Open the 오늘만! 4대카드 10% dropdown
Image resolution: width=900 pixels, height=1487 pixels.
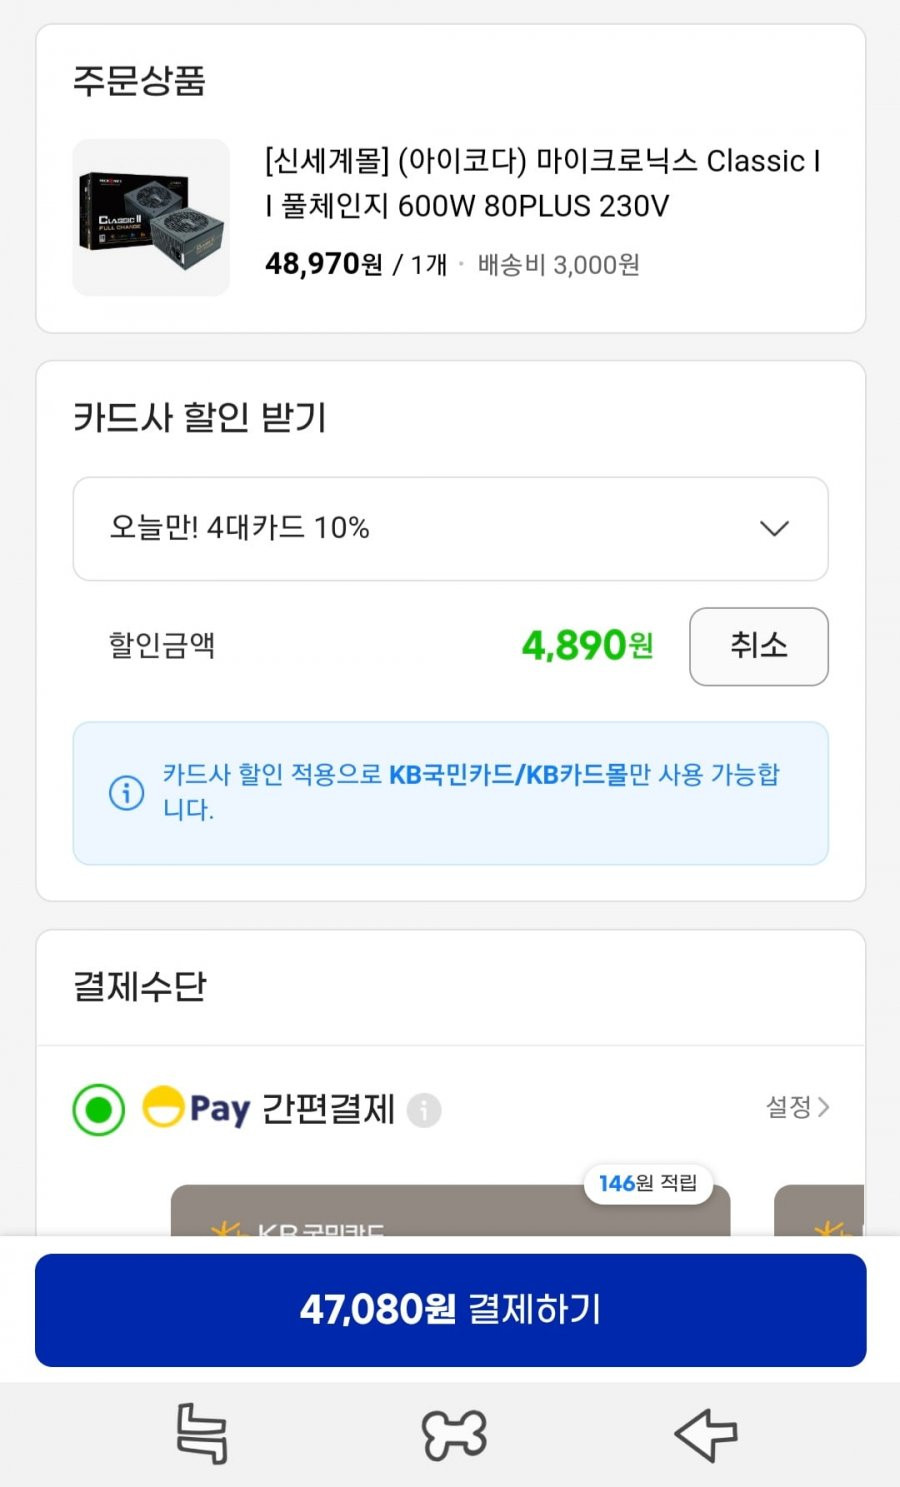(450, 529)
